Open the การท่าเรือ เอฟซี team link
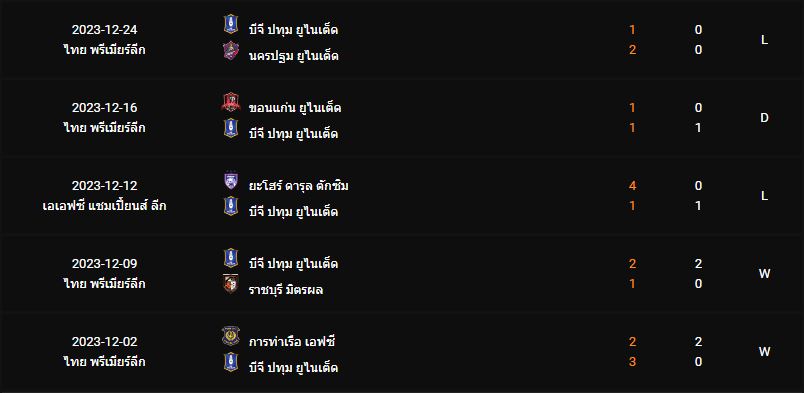Screen dimensions: 804x393 pos(292,342)
